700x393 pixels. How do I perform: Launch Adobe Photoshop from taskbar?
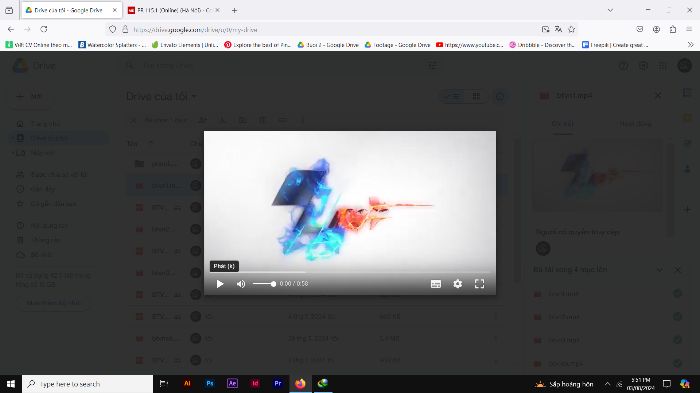tap(210, 384)
